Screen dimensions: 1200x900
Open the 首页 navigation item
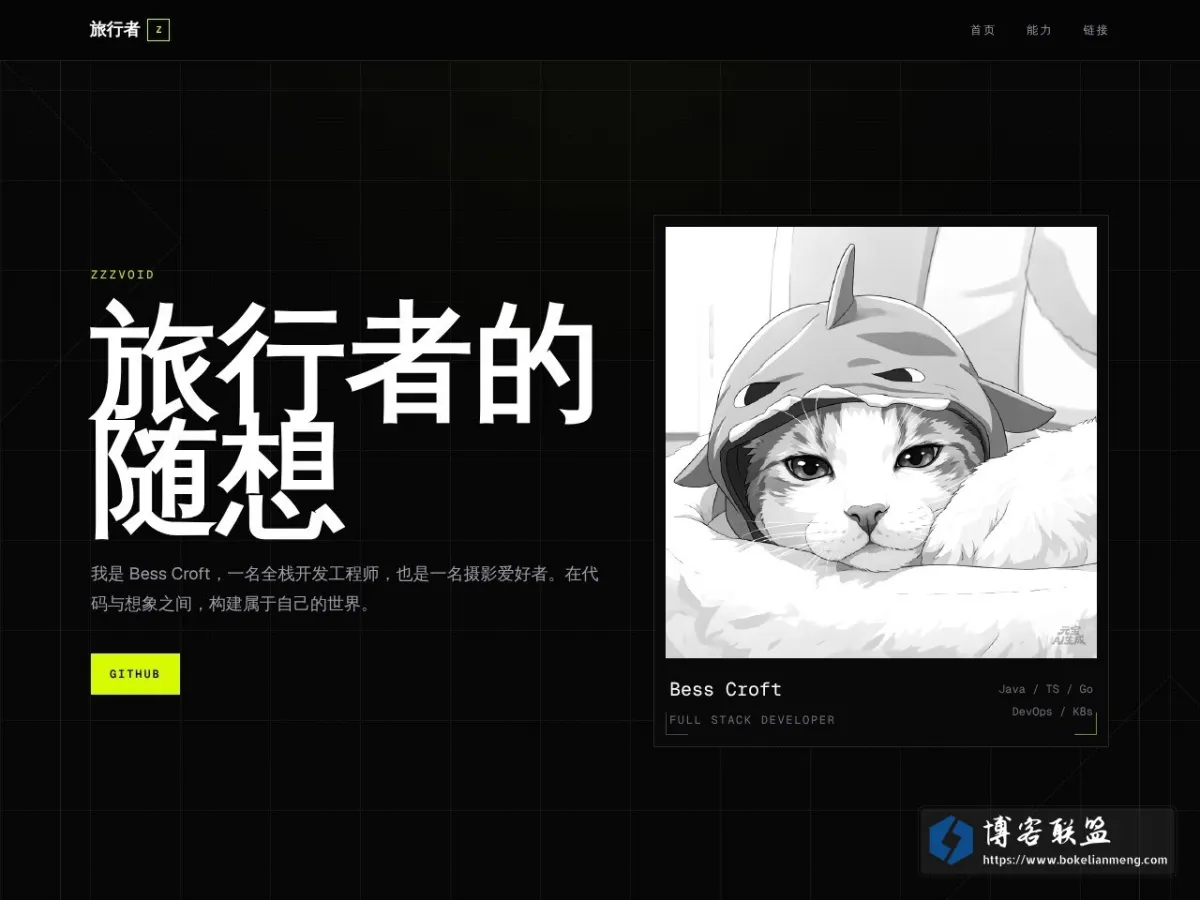coord(982,30)
